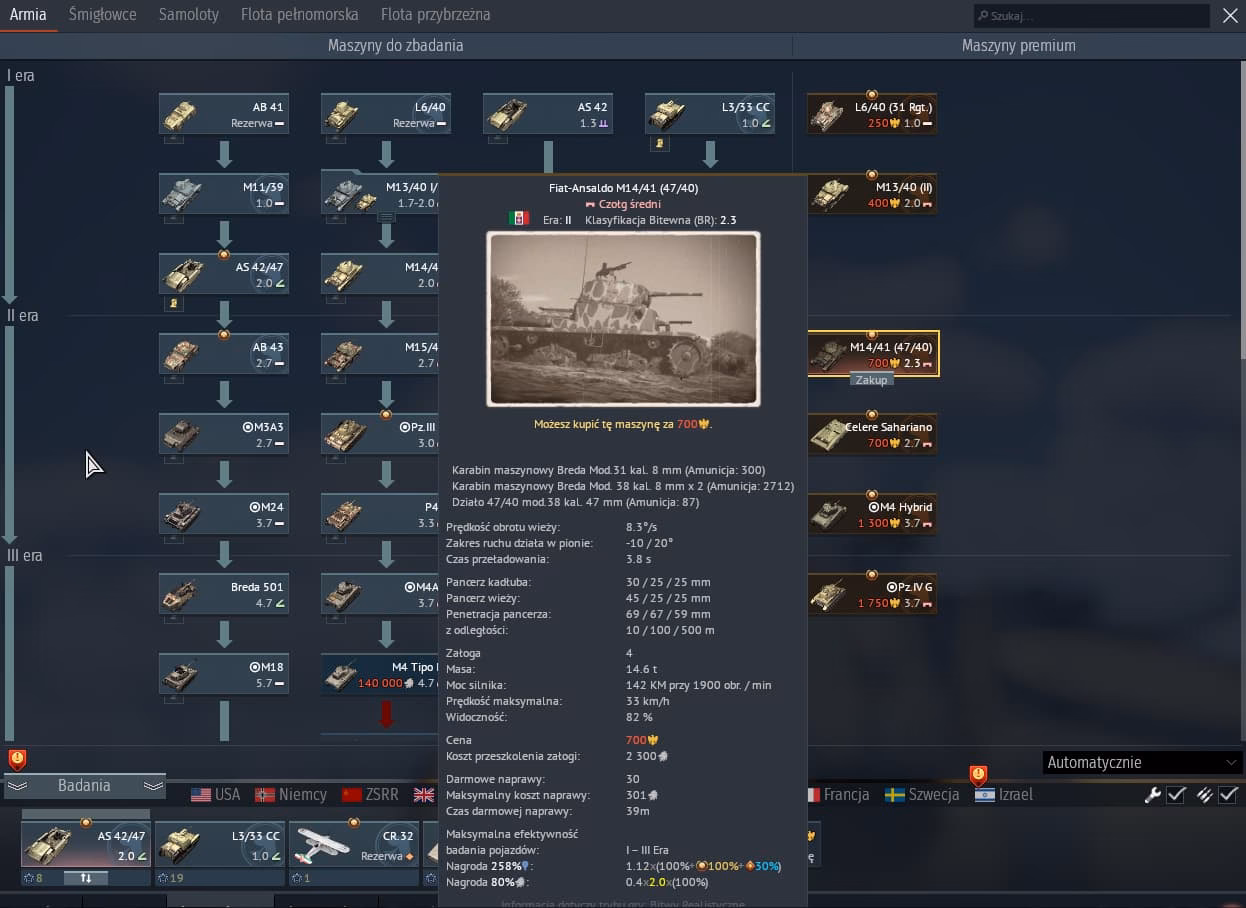The image size is (1246, 908).
Task: Click the yellow crew badge under L3/33 CC
Action: (x=660, y=144)
